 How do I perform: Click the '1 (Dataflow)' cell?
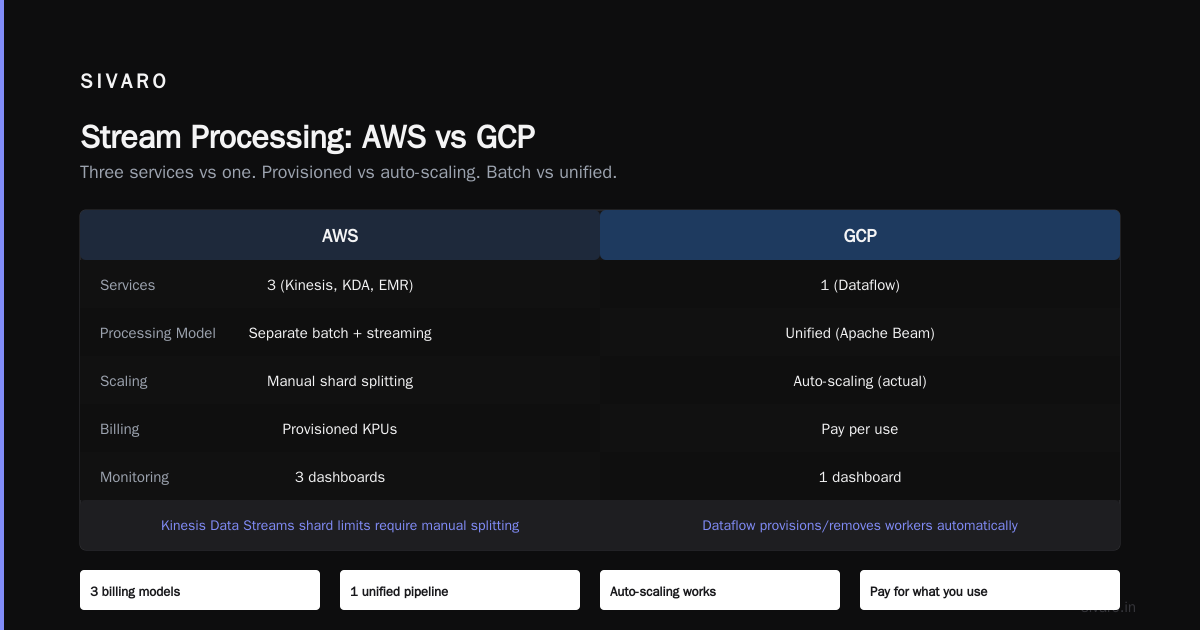click(x=860, y=285)
